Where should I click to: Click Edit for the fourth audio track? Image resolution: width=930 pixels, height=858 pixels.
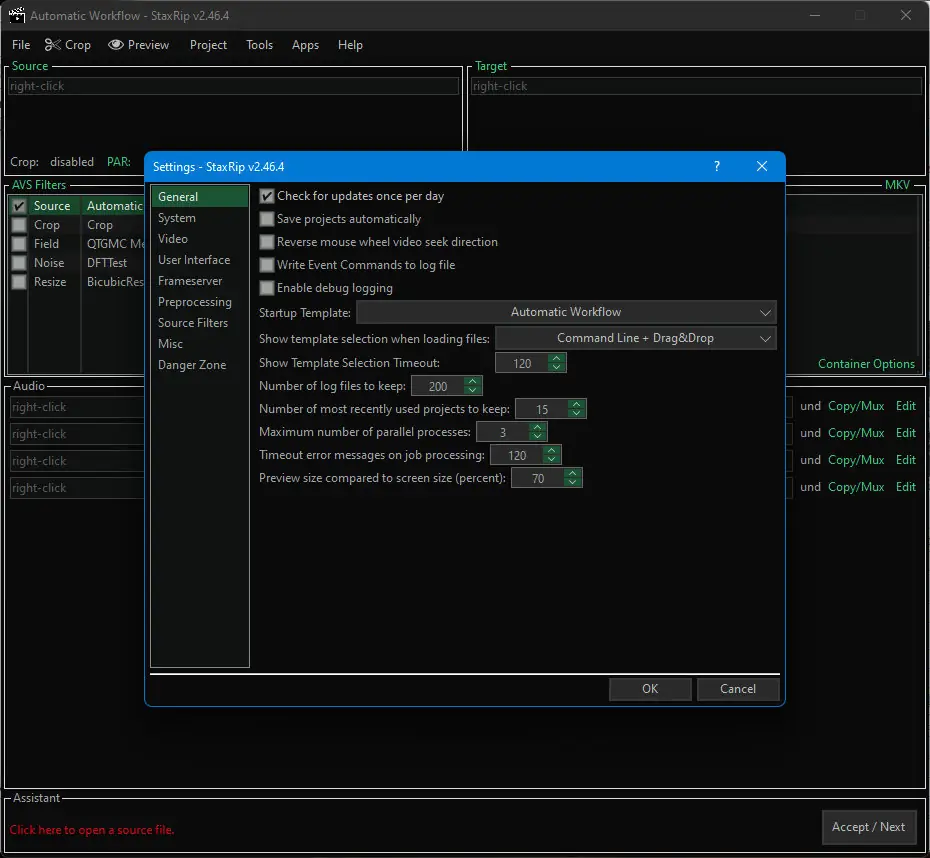(x=906, y=487)
